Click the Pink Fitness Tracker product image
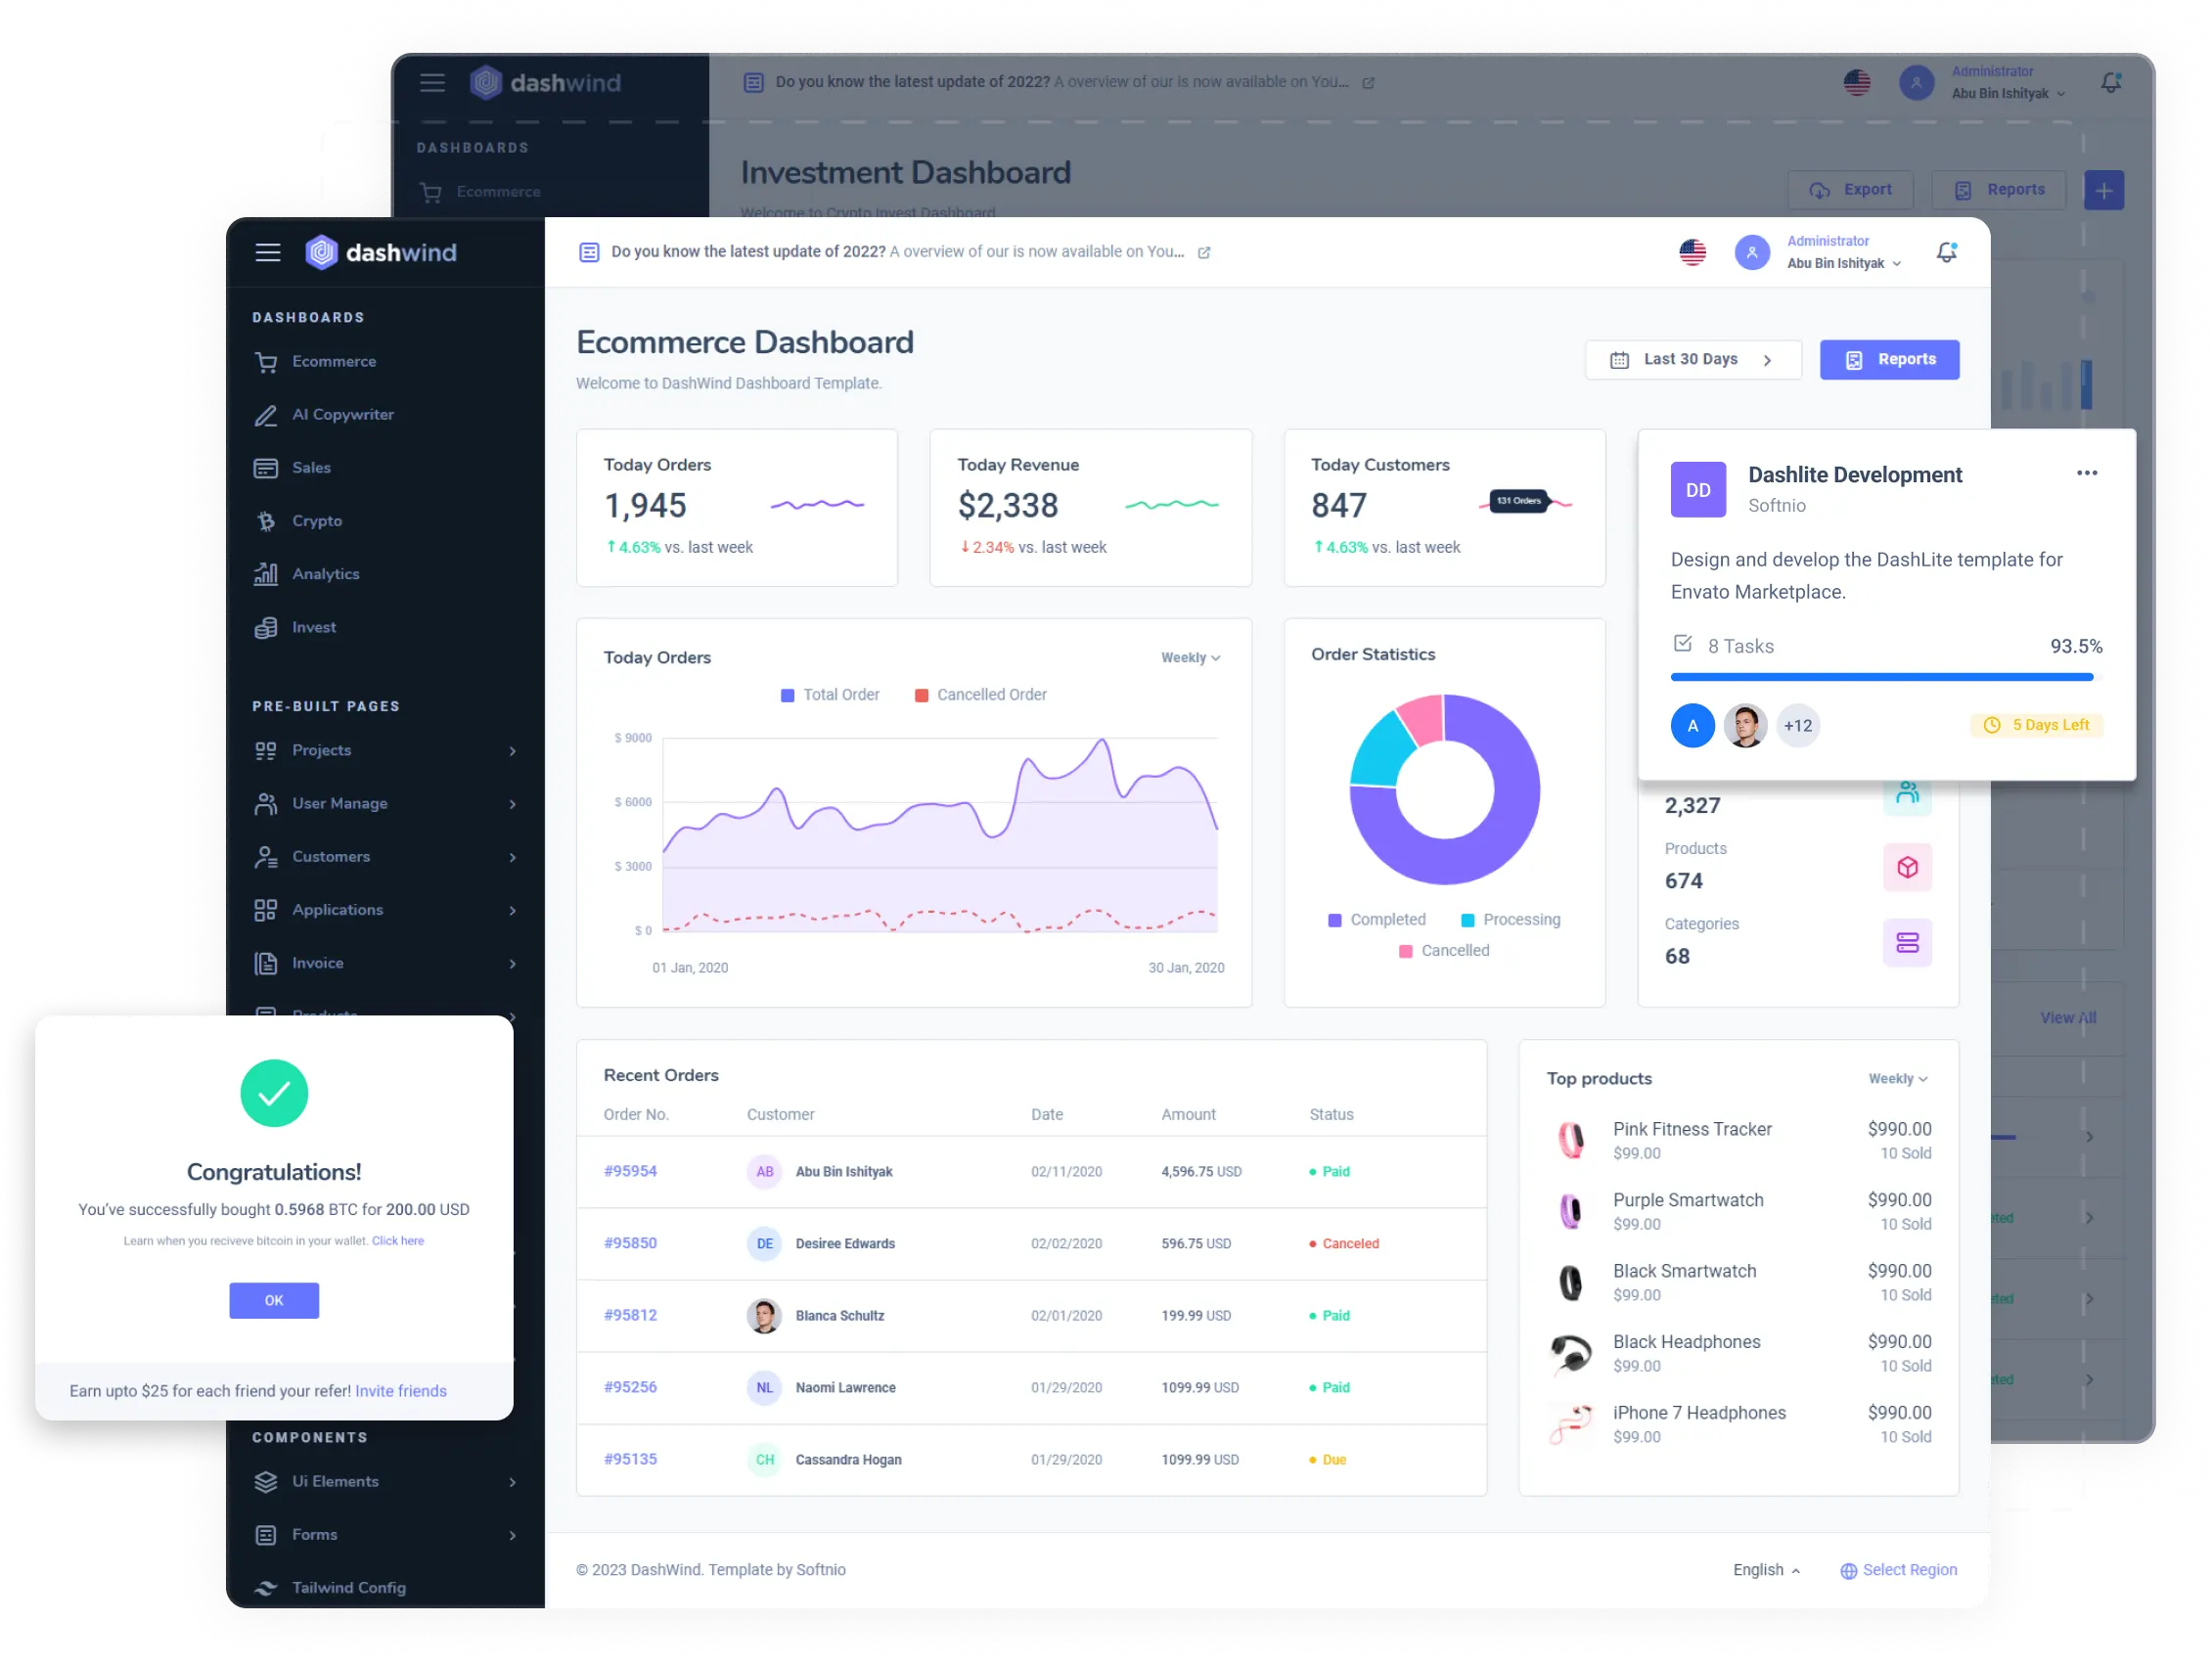Image resolution: width=2212 pixels, height=1667 pixels. click(1570, 1140)
